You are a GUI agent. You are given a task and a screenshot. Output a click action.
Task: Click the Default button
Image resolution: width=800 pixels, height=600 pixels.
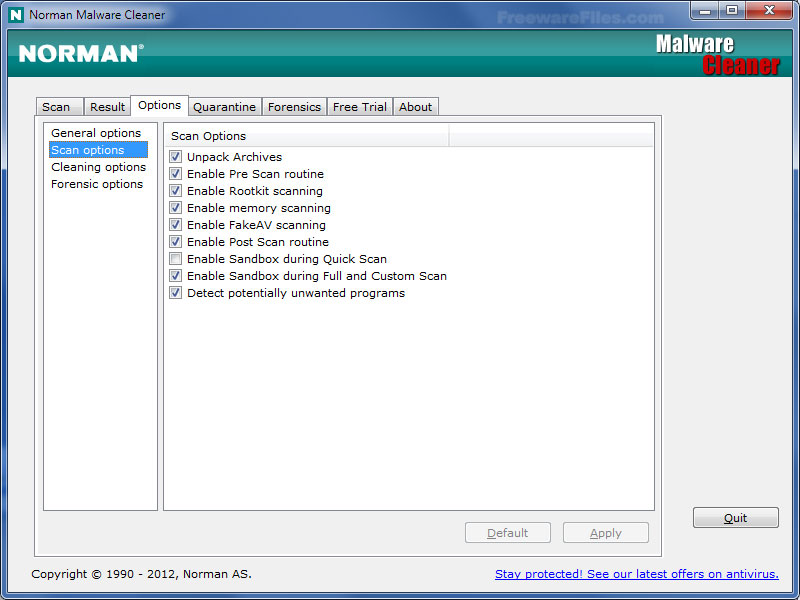pyautogui.click(x=508, y=533)
